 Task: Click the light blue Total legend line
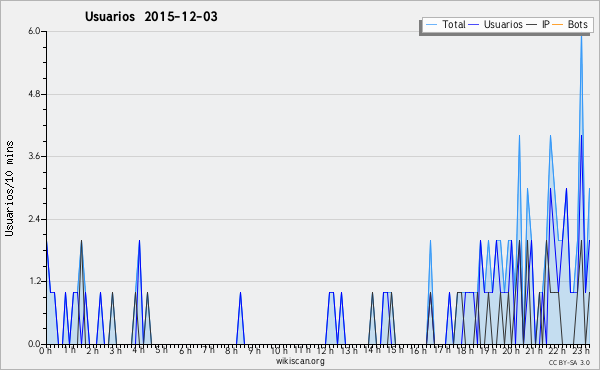click(431, 25)
